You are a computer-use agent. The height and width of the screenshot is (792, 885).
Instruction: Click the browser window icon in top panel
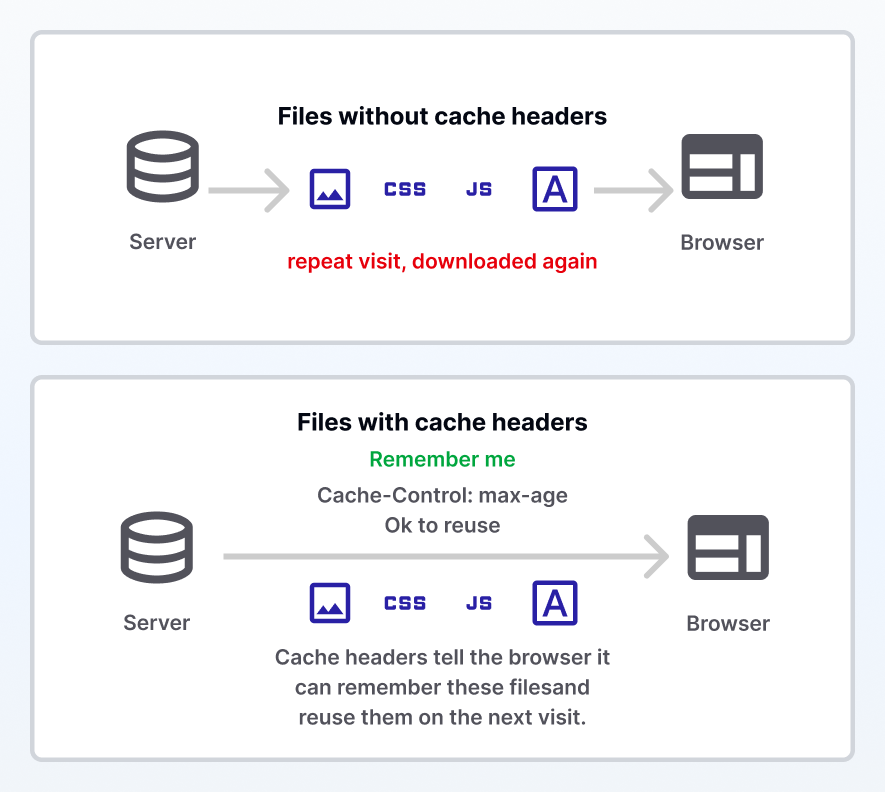pyautogui.click(x=722, y=167)
